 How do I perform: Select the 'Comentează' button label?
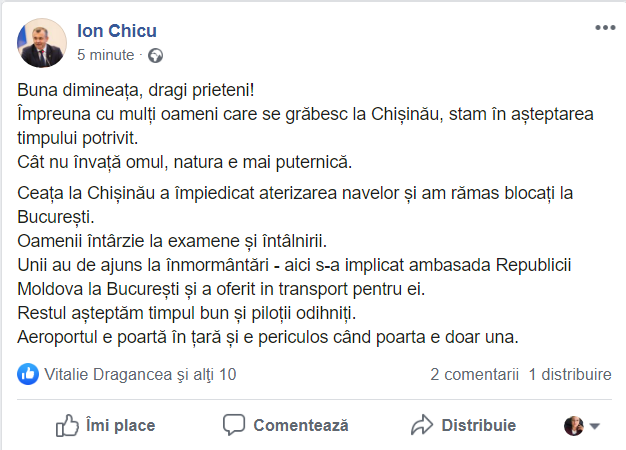[x=301, y=425]
